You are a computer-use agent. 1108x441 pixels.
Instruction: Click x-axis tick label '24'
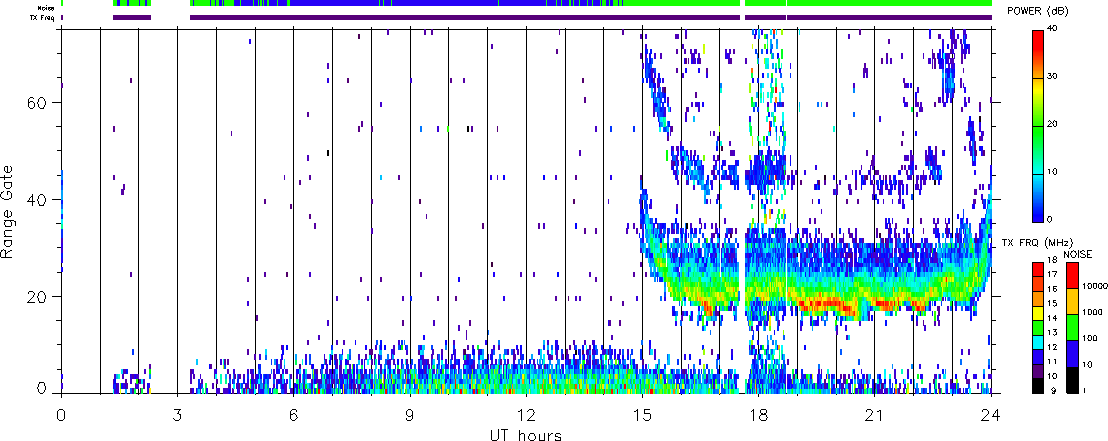(x=991, y=414)
